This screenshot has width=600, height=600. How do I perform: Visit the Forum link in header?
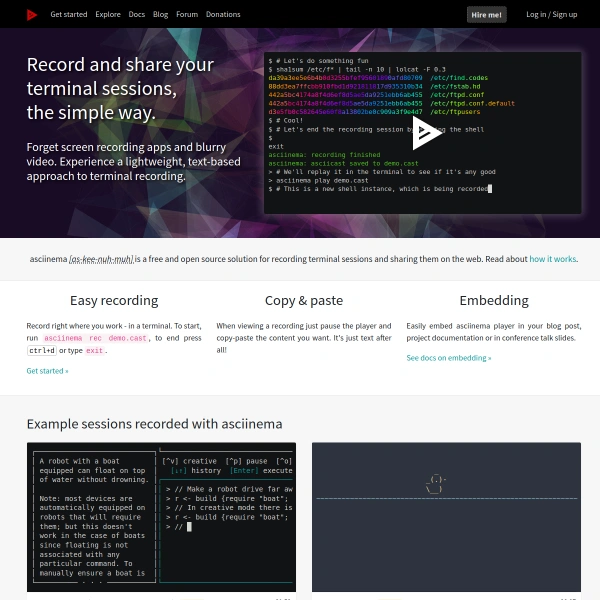pyautogui.click(x=187, y=15)
